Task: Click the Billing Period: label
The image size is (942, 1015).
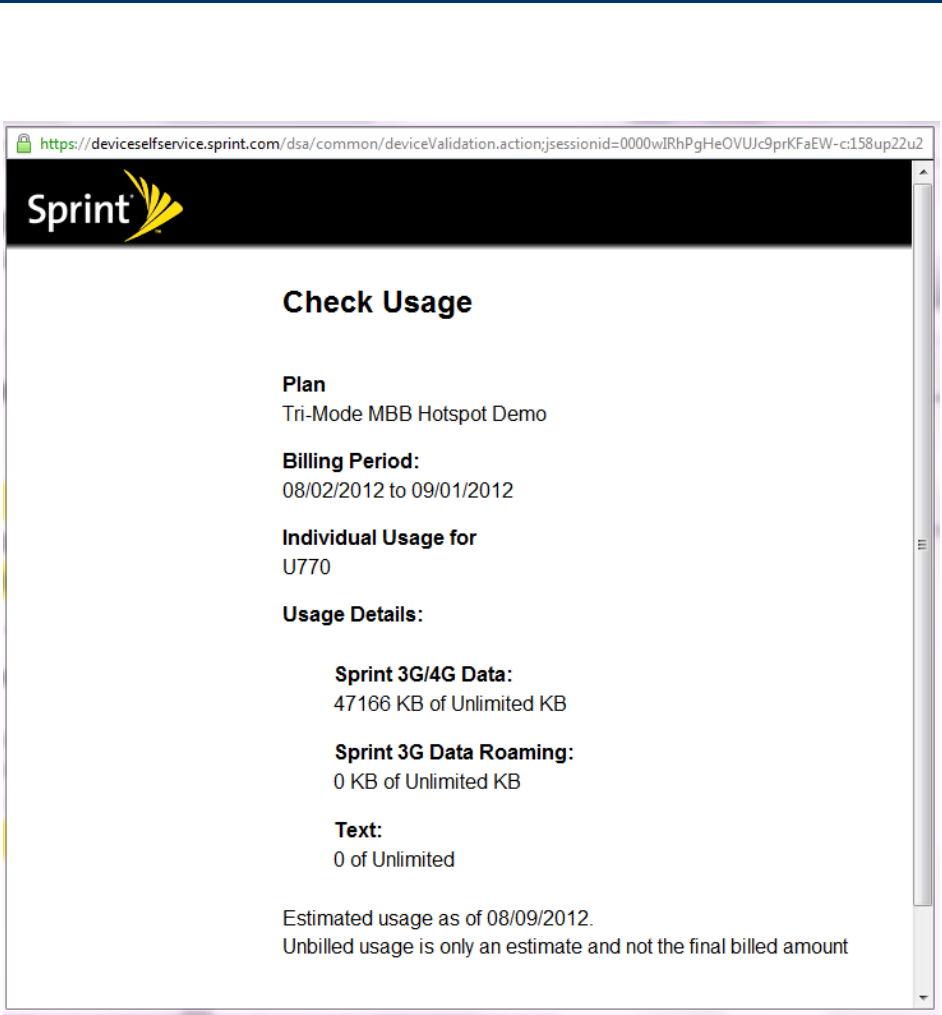Action: (351, 461)
